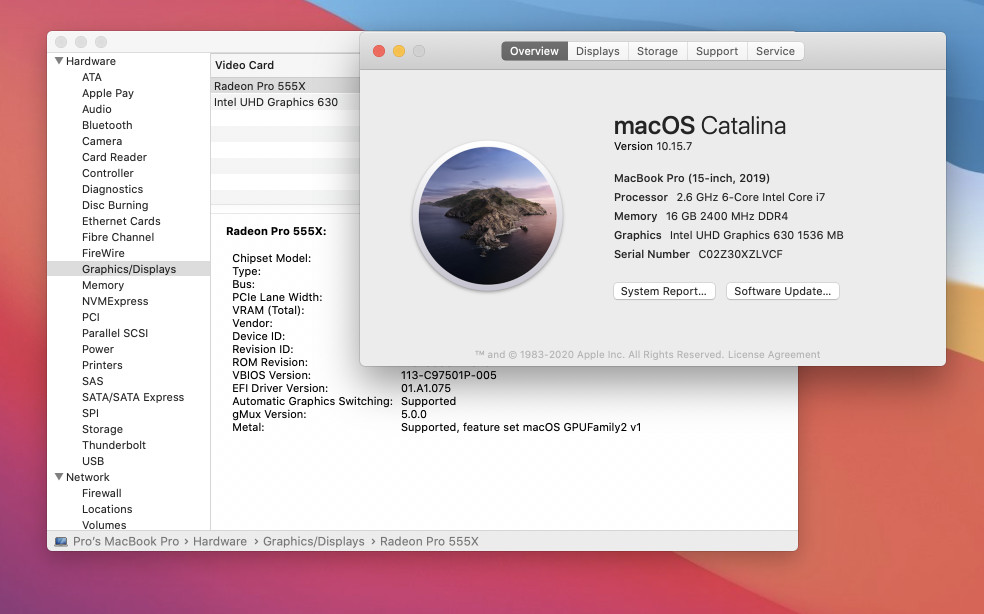Image resolution: width=984 pixels, height=614 pixels.
Task: Collapse the Network section triangle
Action: coord(59,477)
